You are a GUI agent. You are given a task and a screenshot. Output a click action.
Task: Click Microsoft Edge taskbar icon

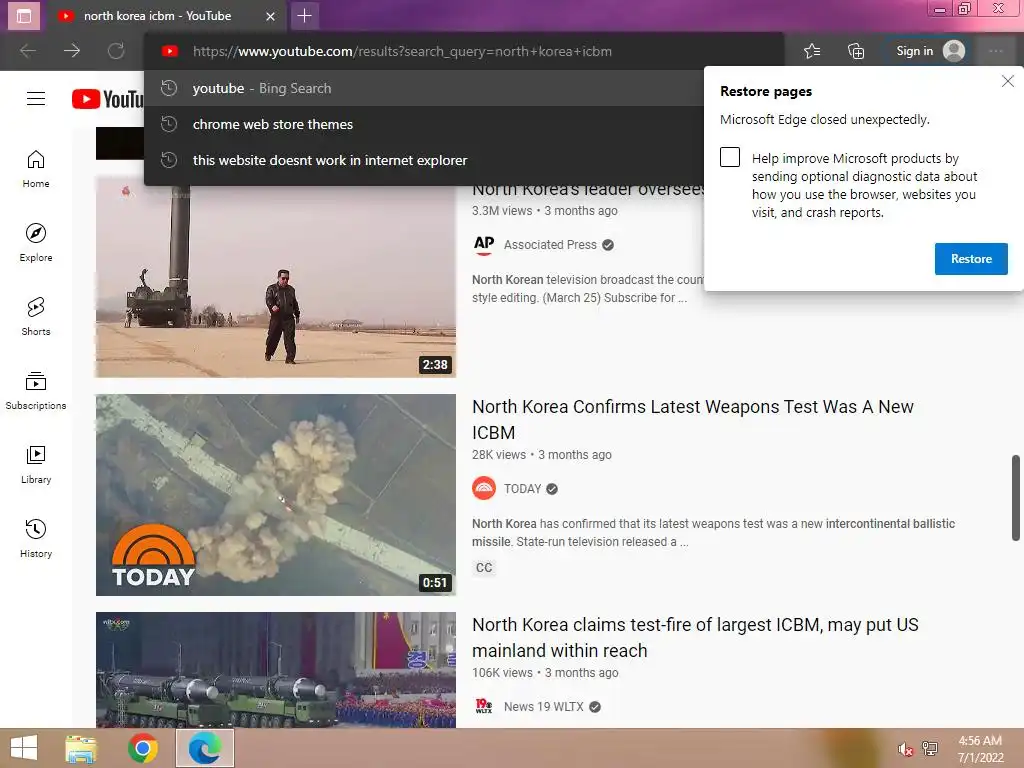coord(205,748)
